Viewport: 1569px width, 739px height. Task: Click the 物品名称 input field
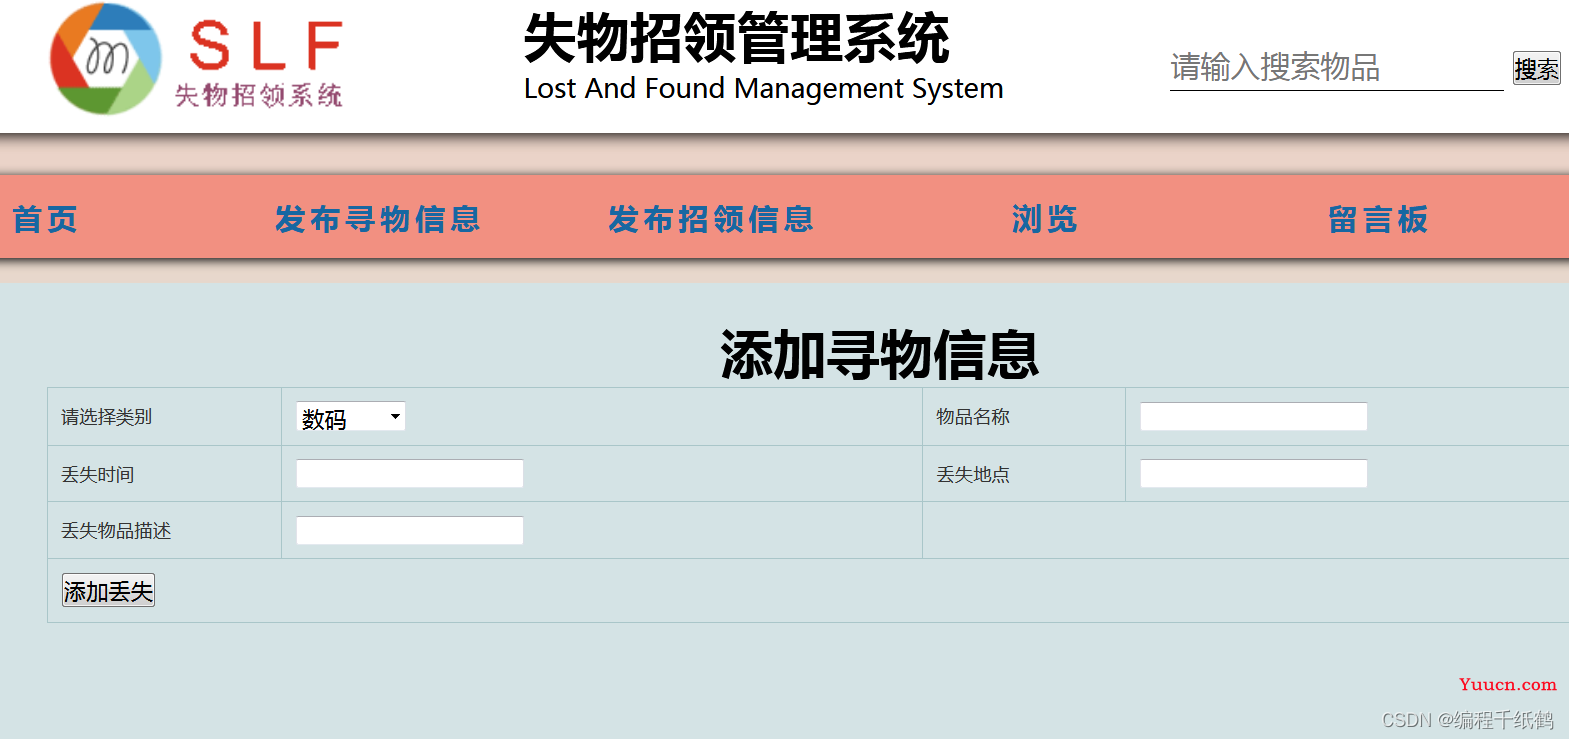1253,417
